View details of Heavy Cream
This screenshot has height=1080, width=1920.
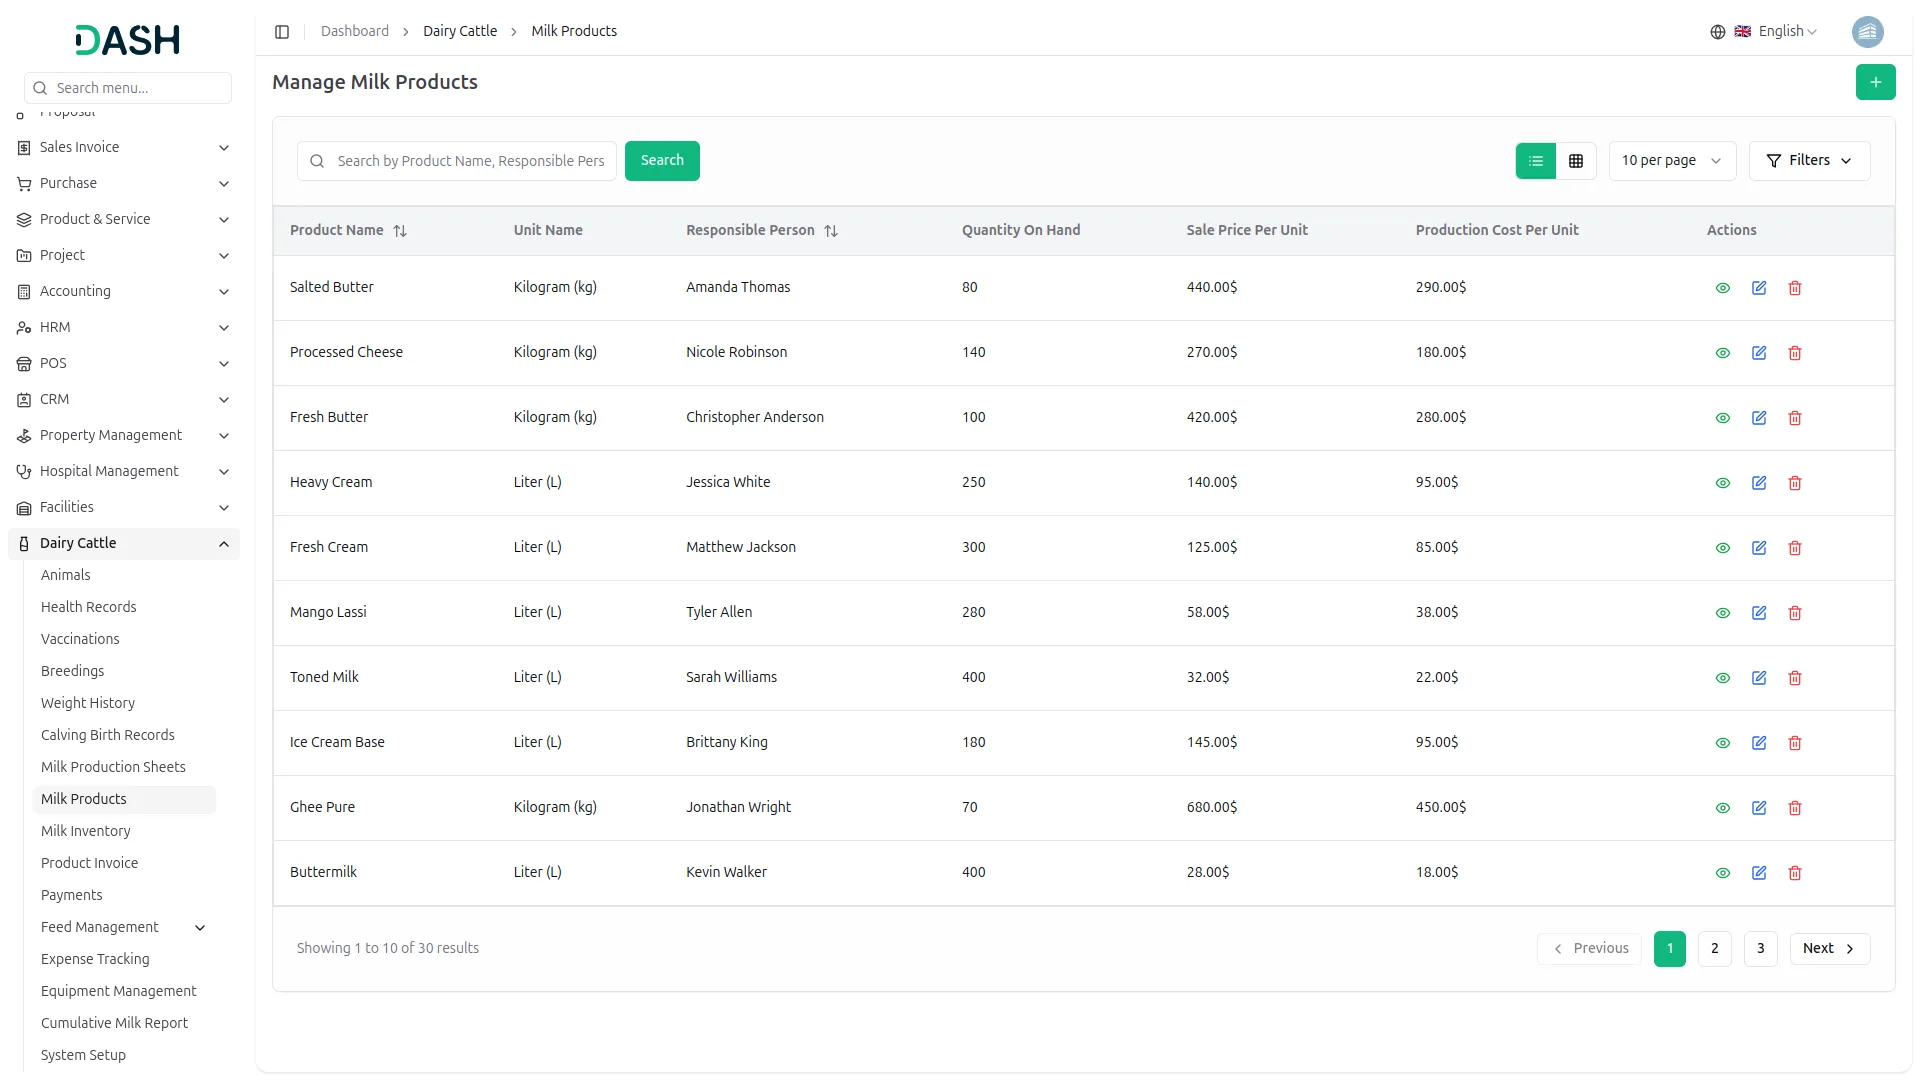click(x=1722, y=483)
